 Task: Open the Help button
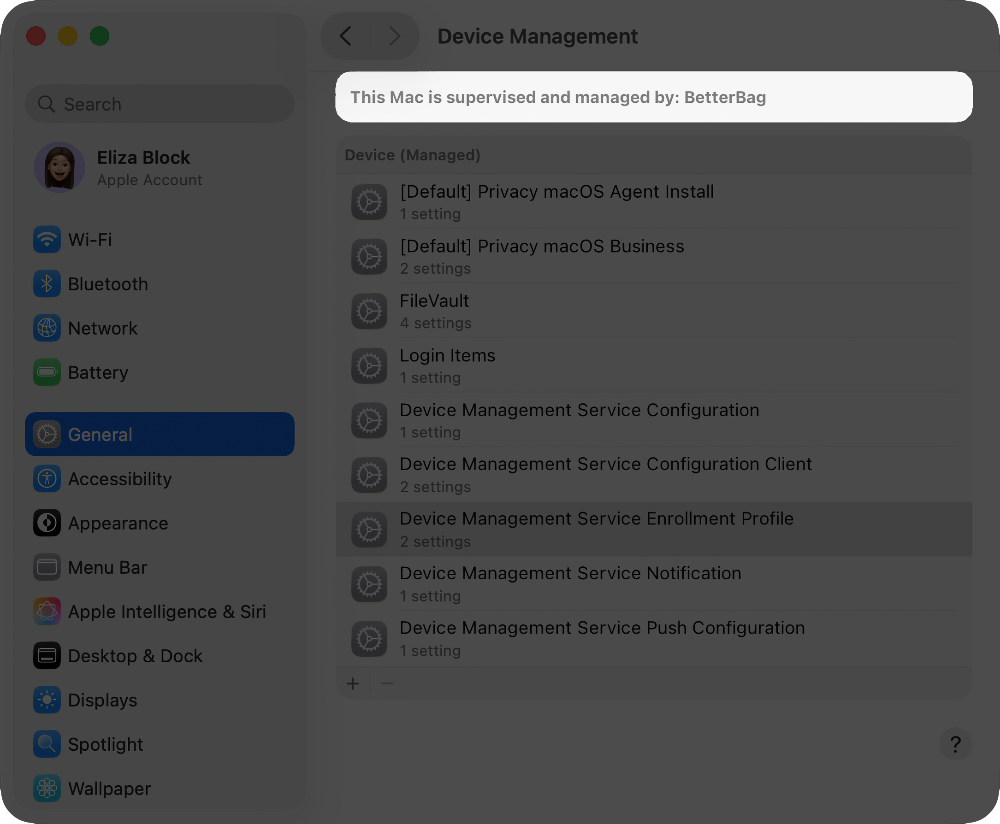pos(955,744)
